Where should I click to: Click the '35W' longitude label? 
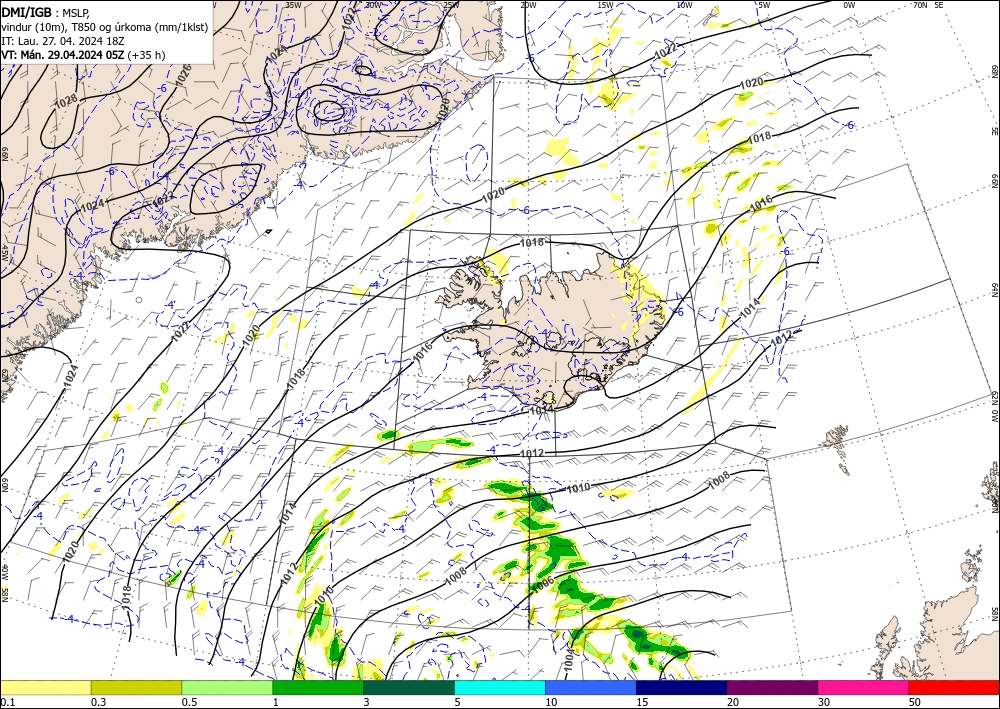pos(293,4)
